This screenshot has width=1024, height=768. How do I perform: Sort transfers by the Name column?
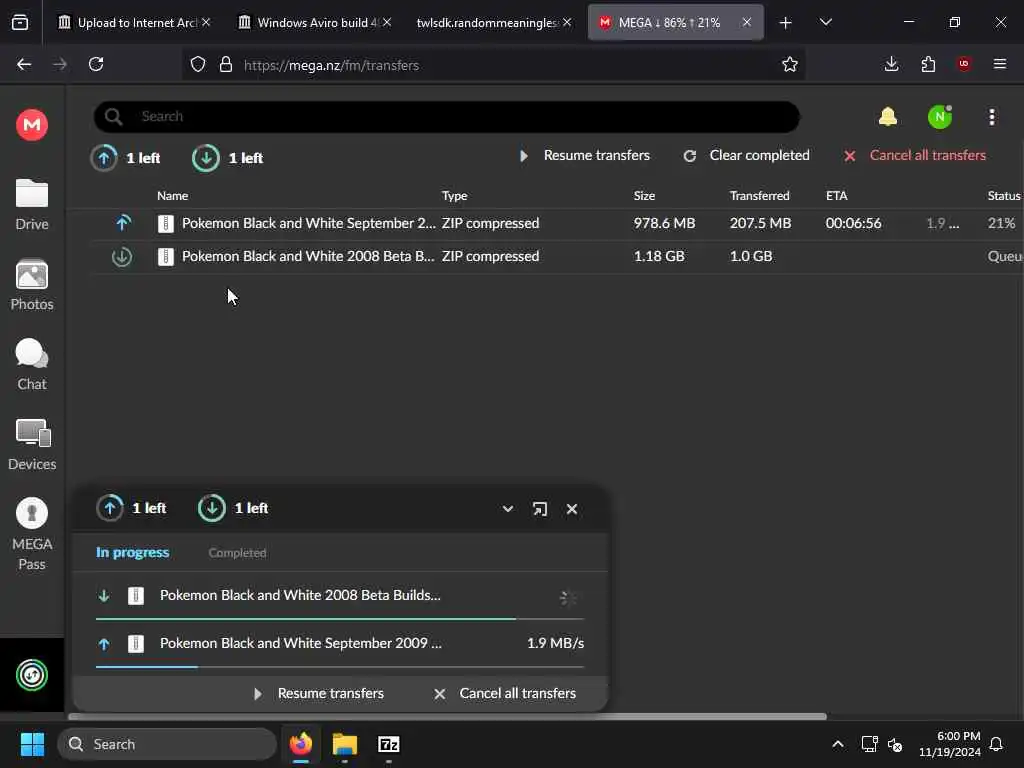pyautogui.click(x=172, y=195)
